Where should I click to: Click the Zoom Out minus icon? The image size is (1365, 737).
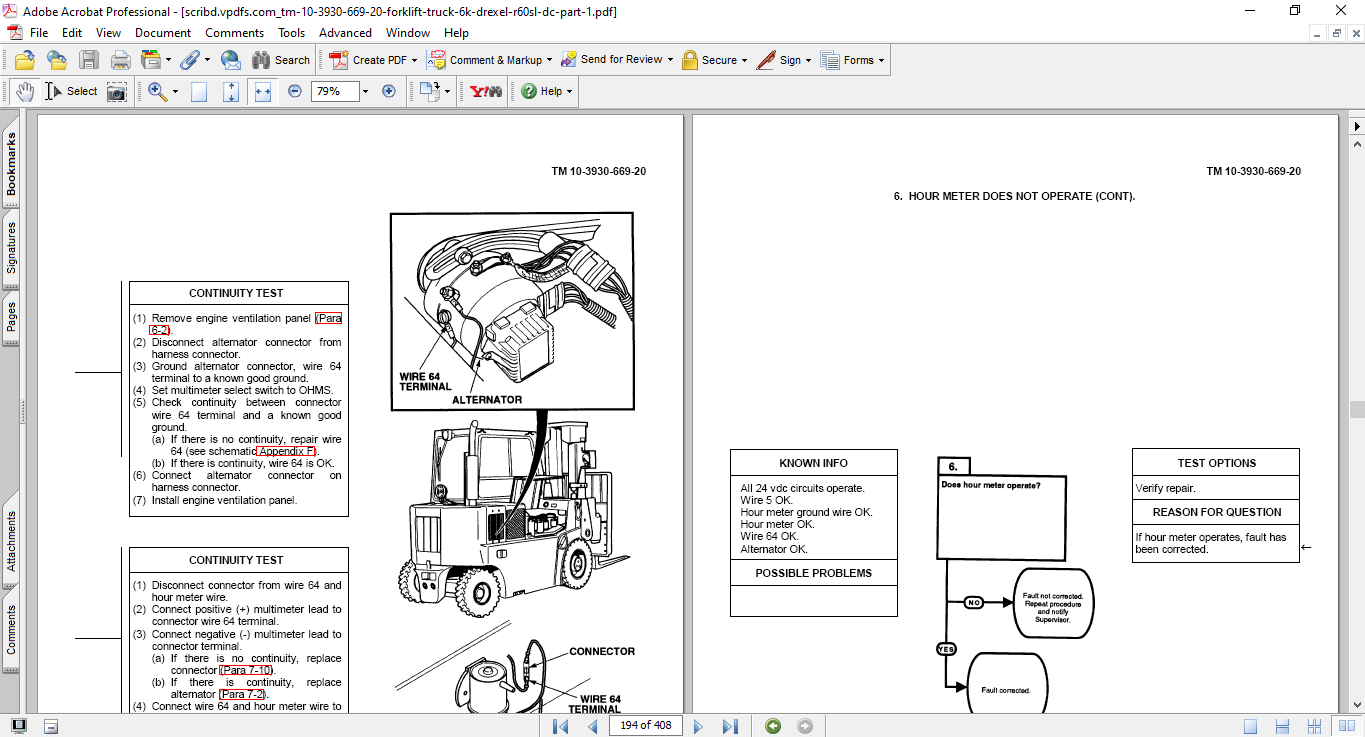[295, 91]
